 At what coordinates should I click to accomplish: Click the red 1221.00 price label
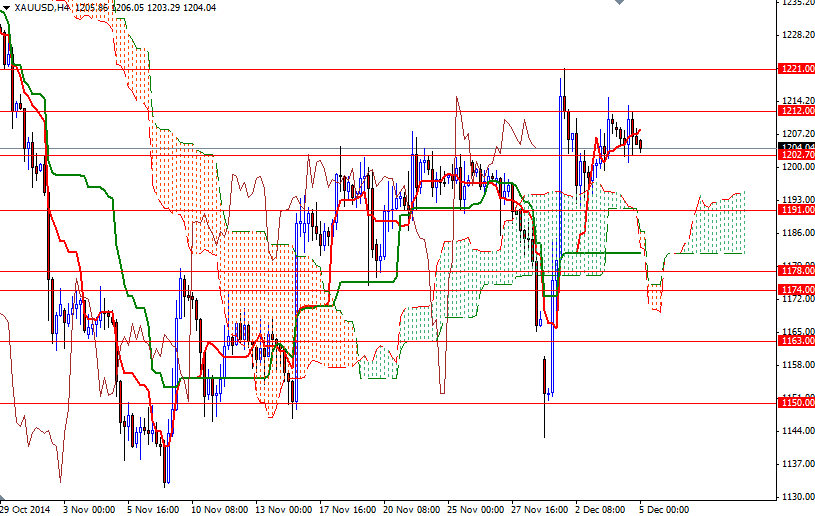click(795, 69)
